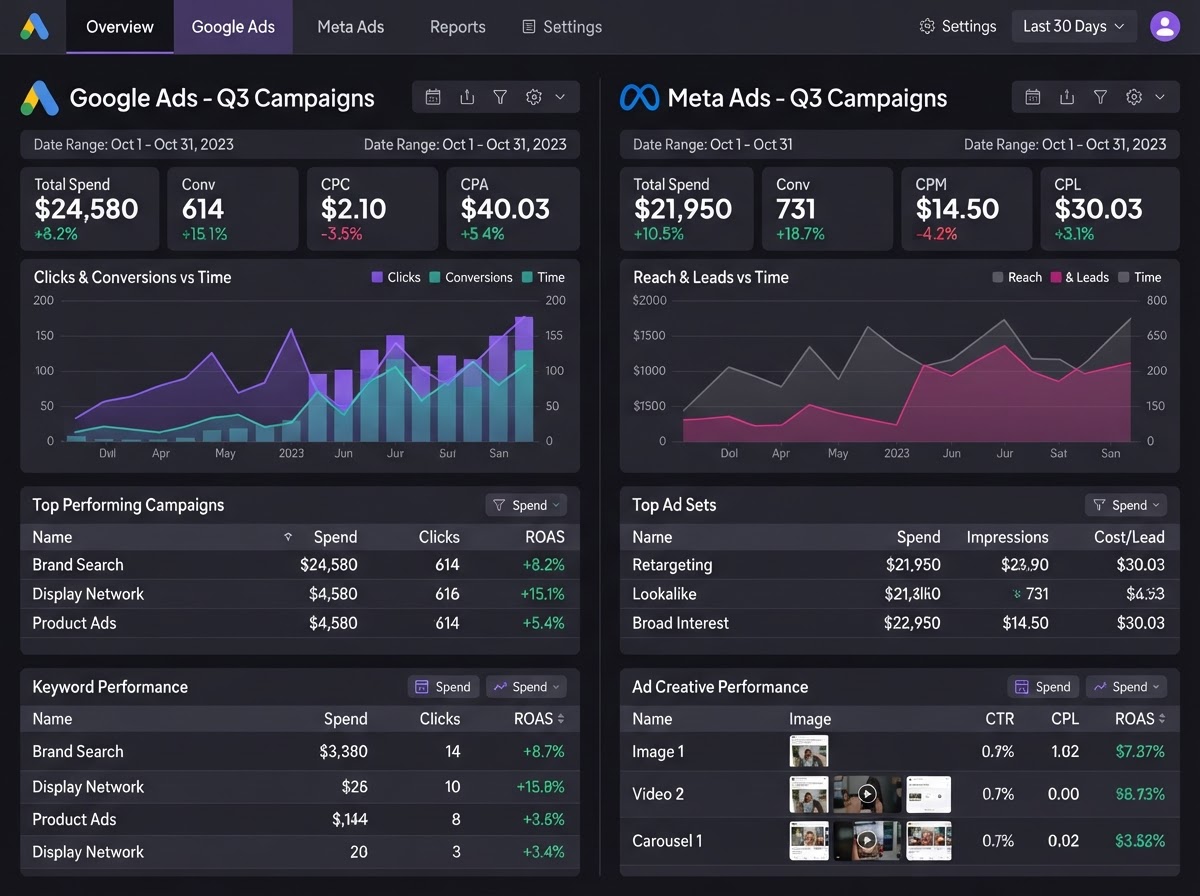
Task: Toggle the Time legend swatch in the Google chart
Action: (x=527, y=277)
